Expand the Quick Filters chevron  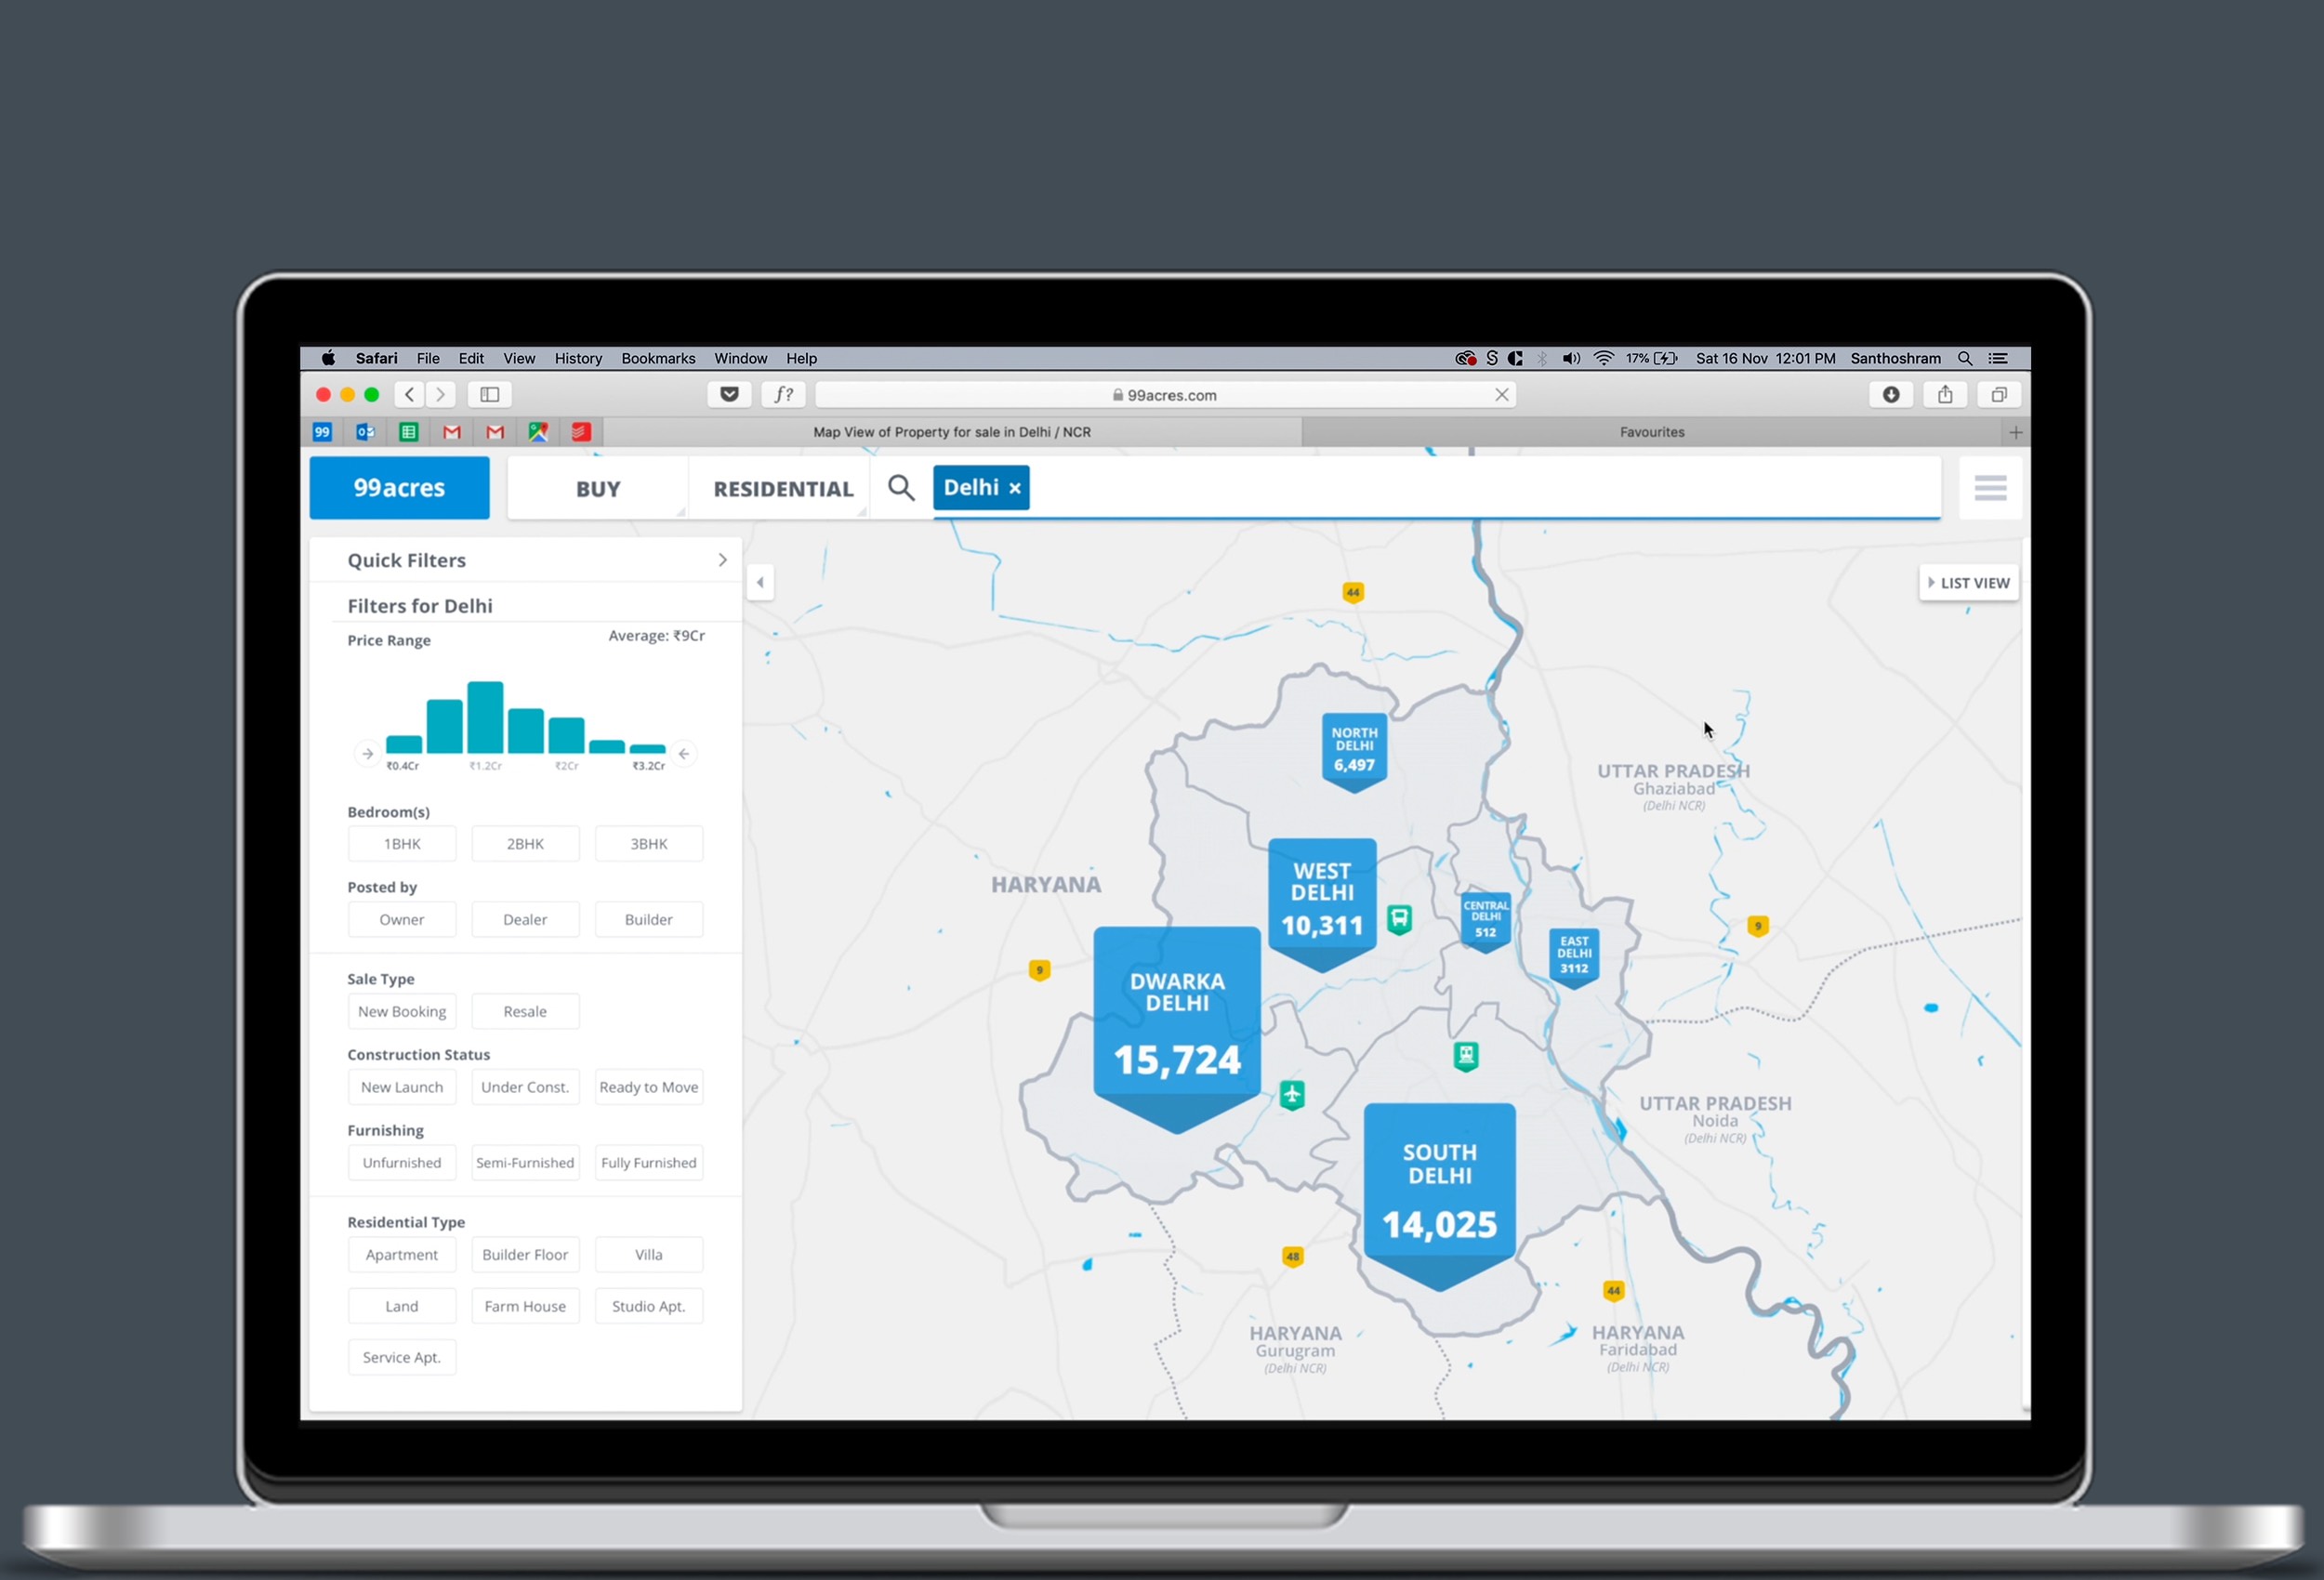coord(722,560)
